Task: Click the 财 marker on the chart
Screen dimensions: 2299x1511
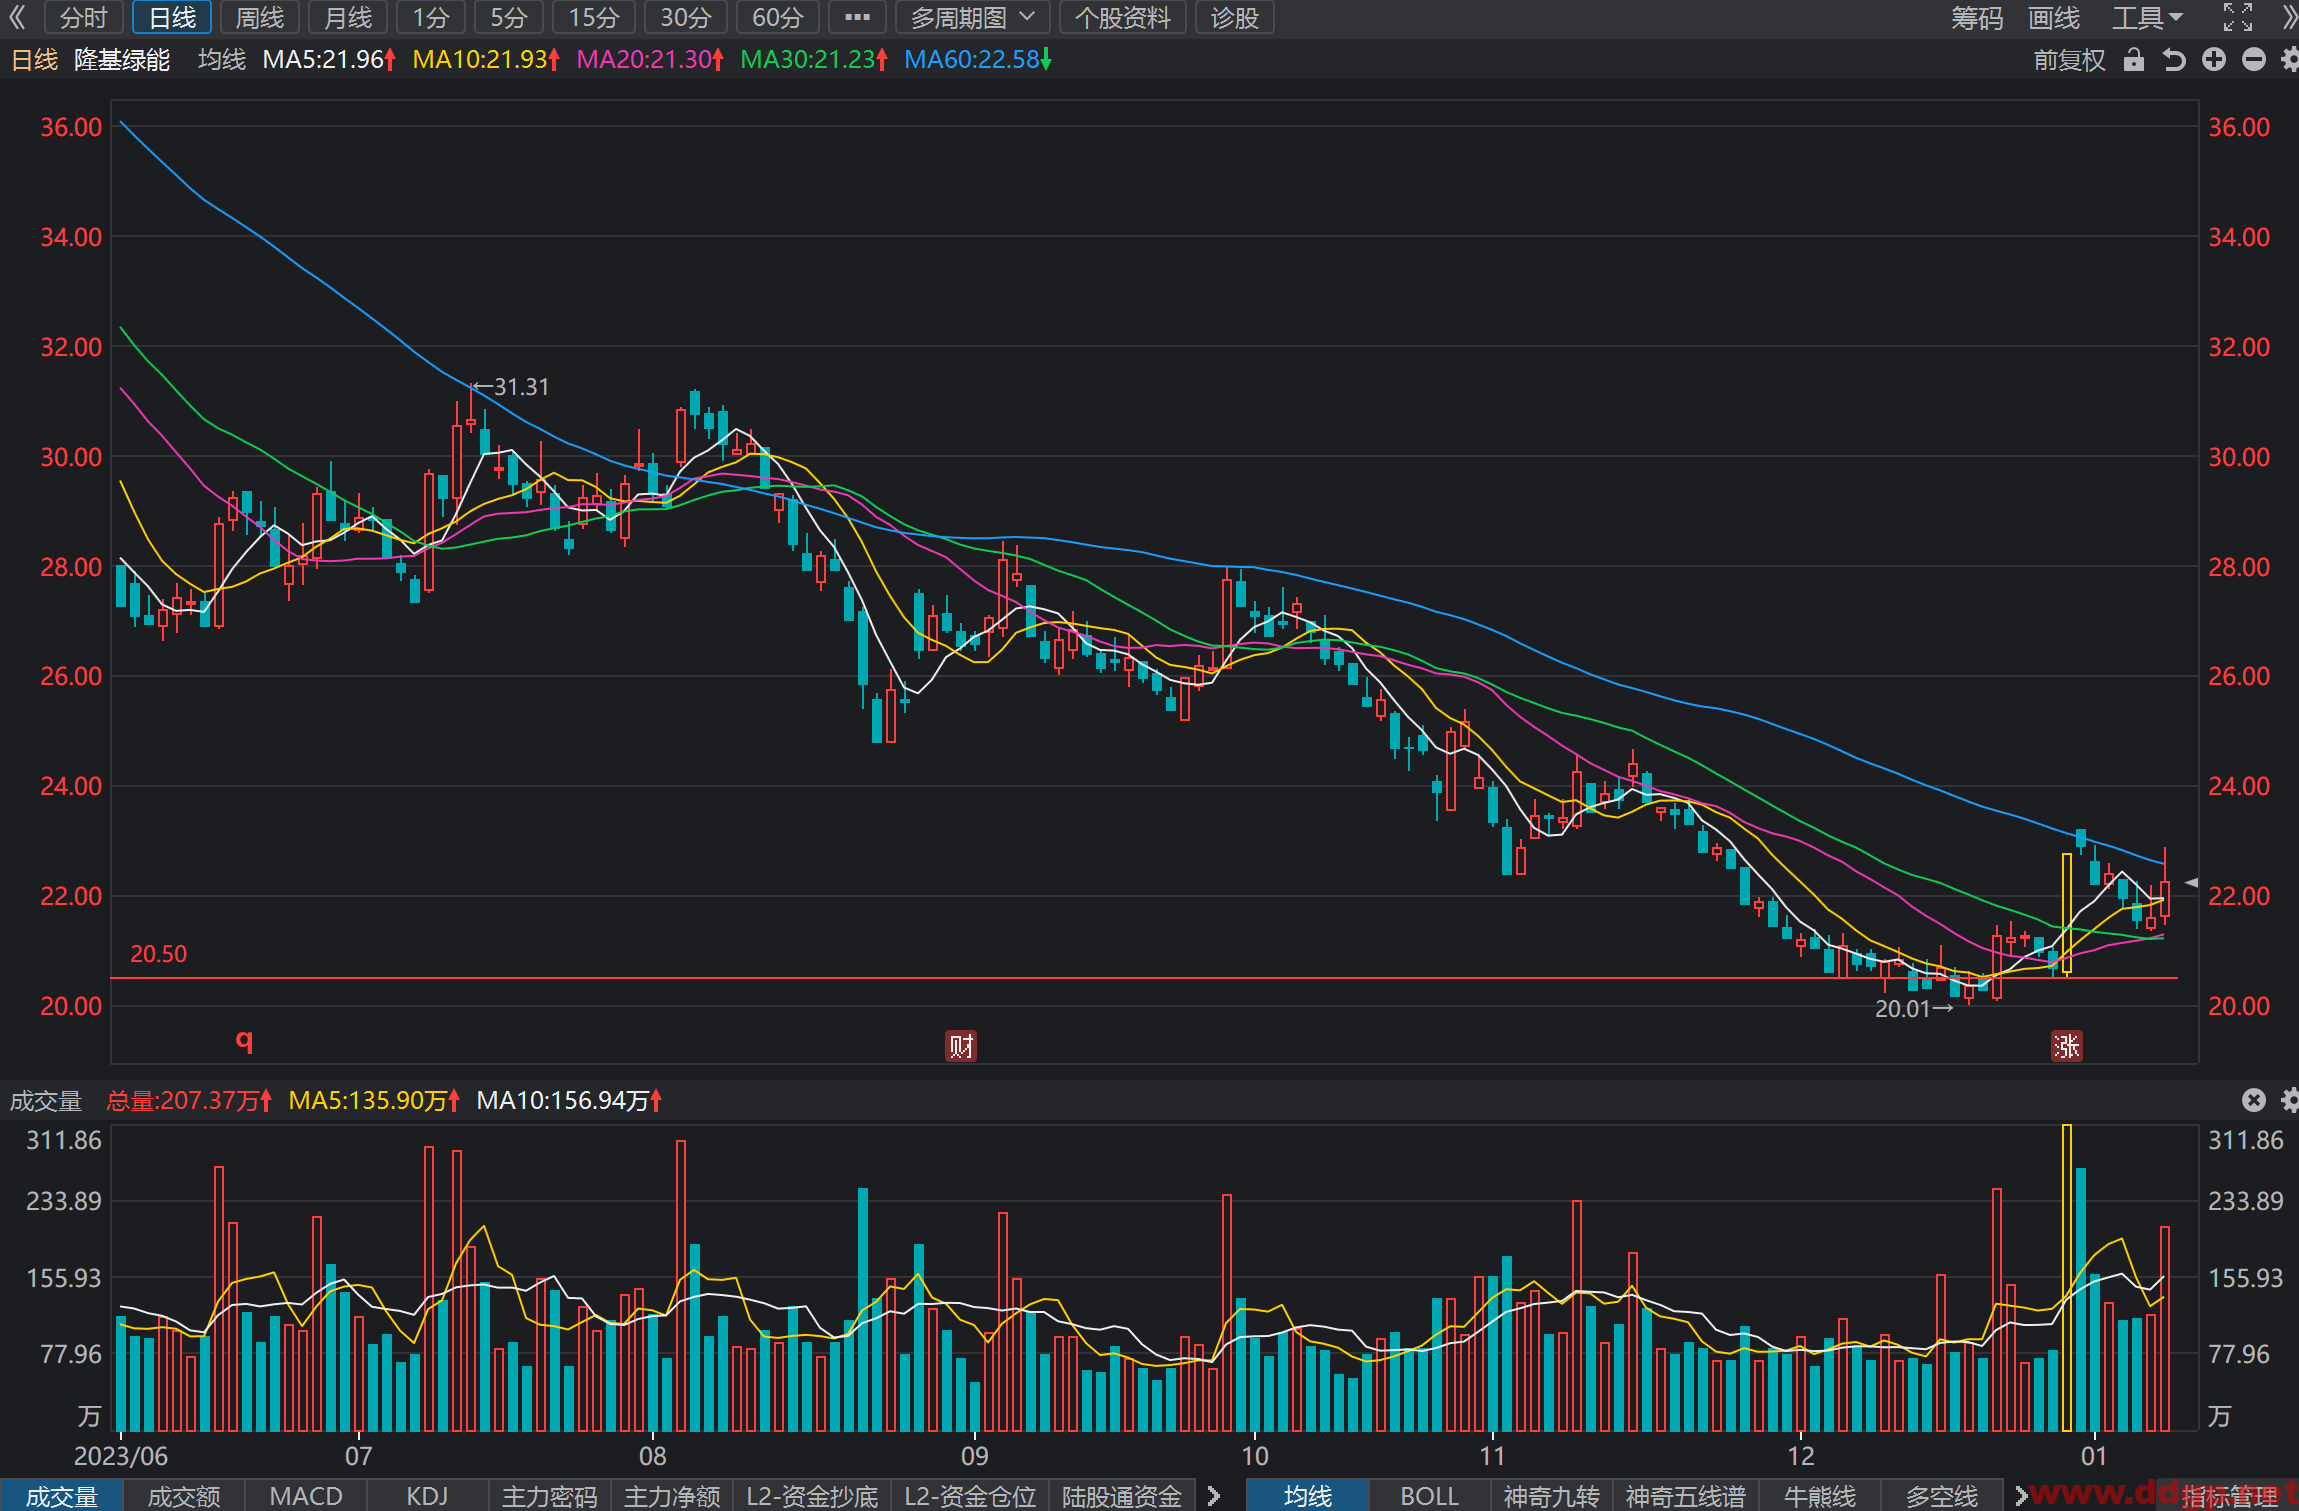Action: (x=961, y=1046)
